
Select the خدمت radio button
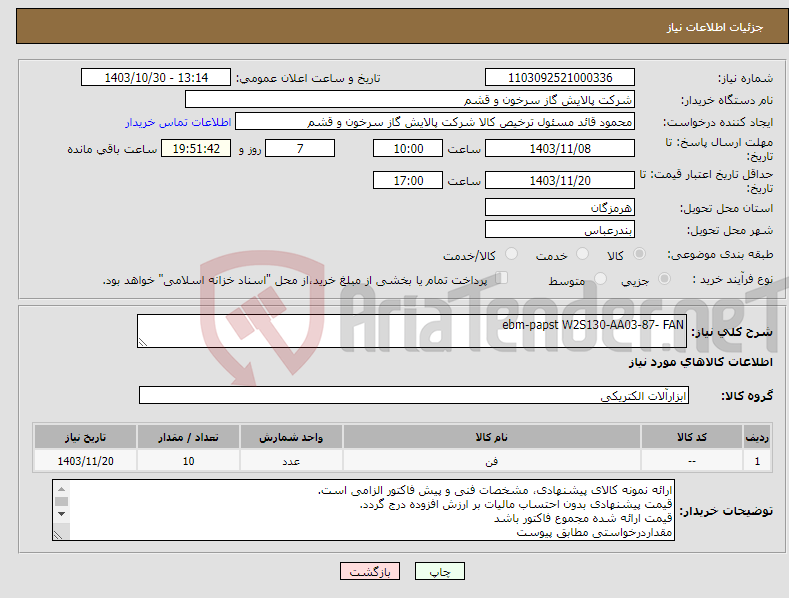[582, 254]
